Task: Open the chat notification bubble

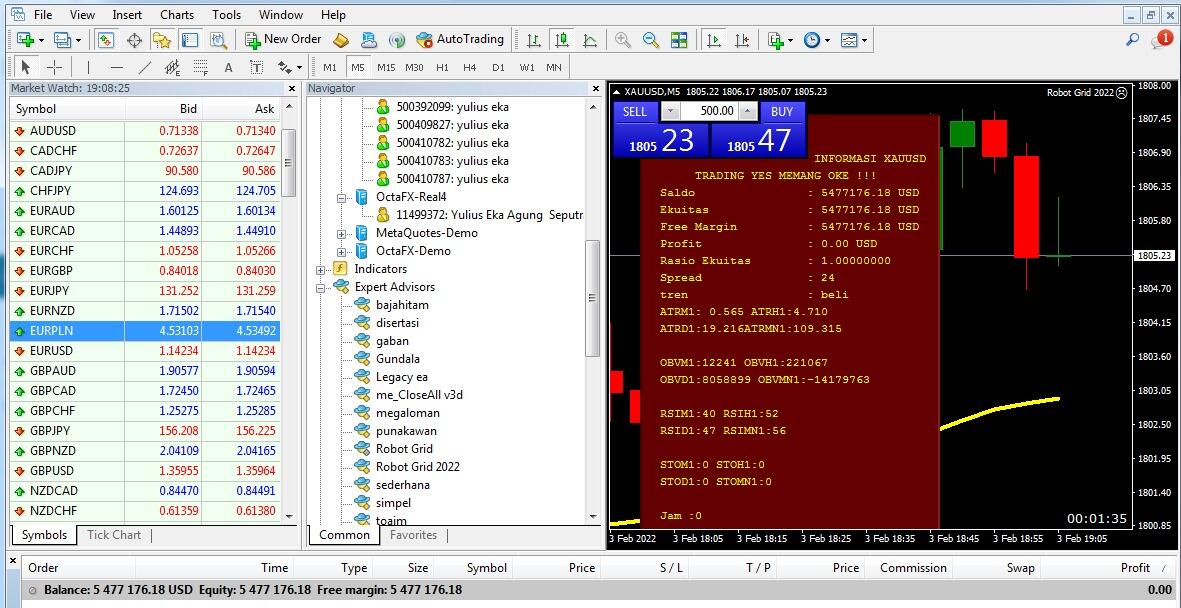Action: pyautogui.click(x=1161, y=40)
